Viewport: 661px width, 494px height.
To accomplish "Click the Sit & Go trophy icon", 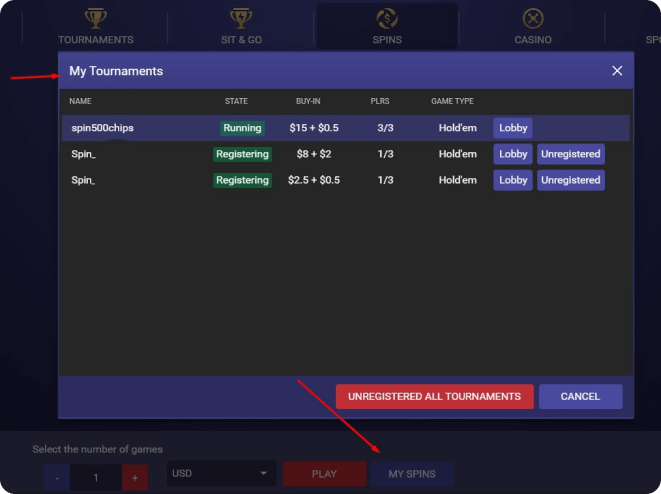I will pyautogui.click(x=241, y=18).
